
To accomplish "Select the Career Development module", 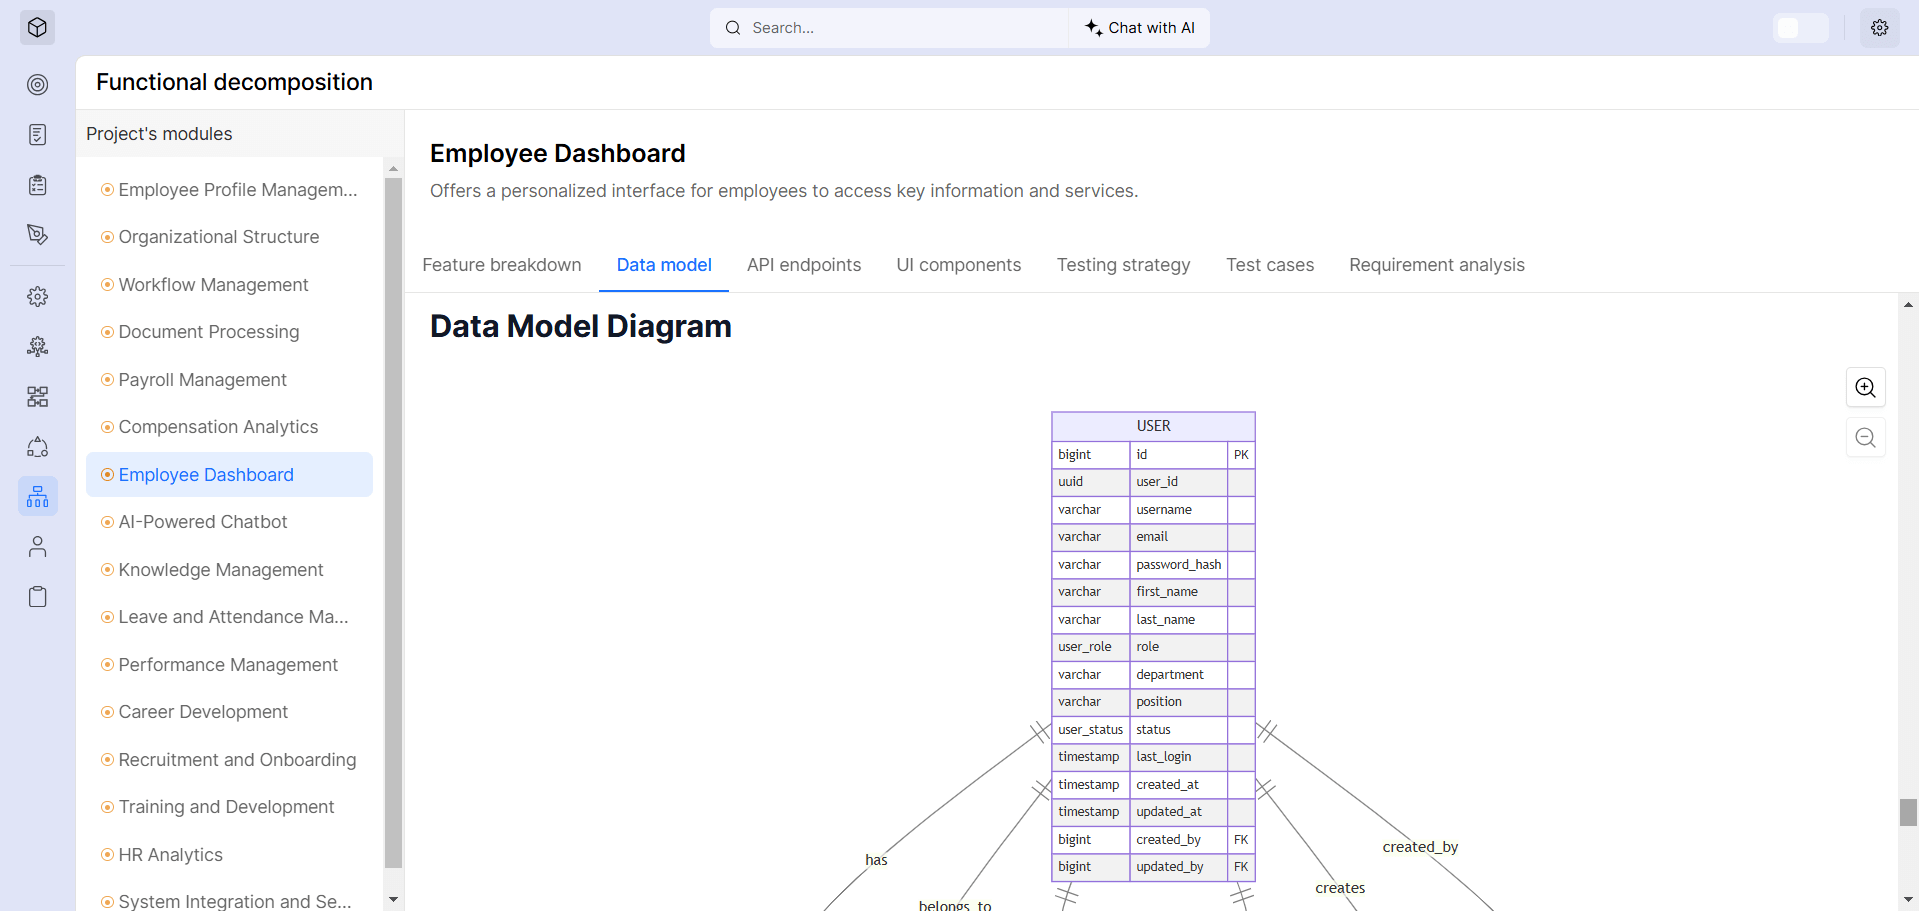I will coord(229,712).
